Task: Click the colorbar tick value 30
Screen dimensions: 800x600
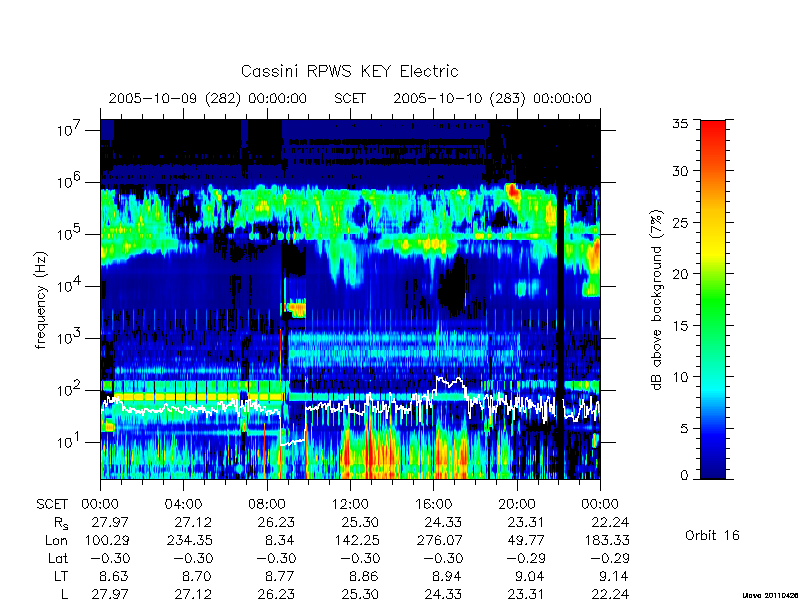Action: click(x=680, y=170)
